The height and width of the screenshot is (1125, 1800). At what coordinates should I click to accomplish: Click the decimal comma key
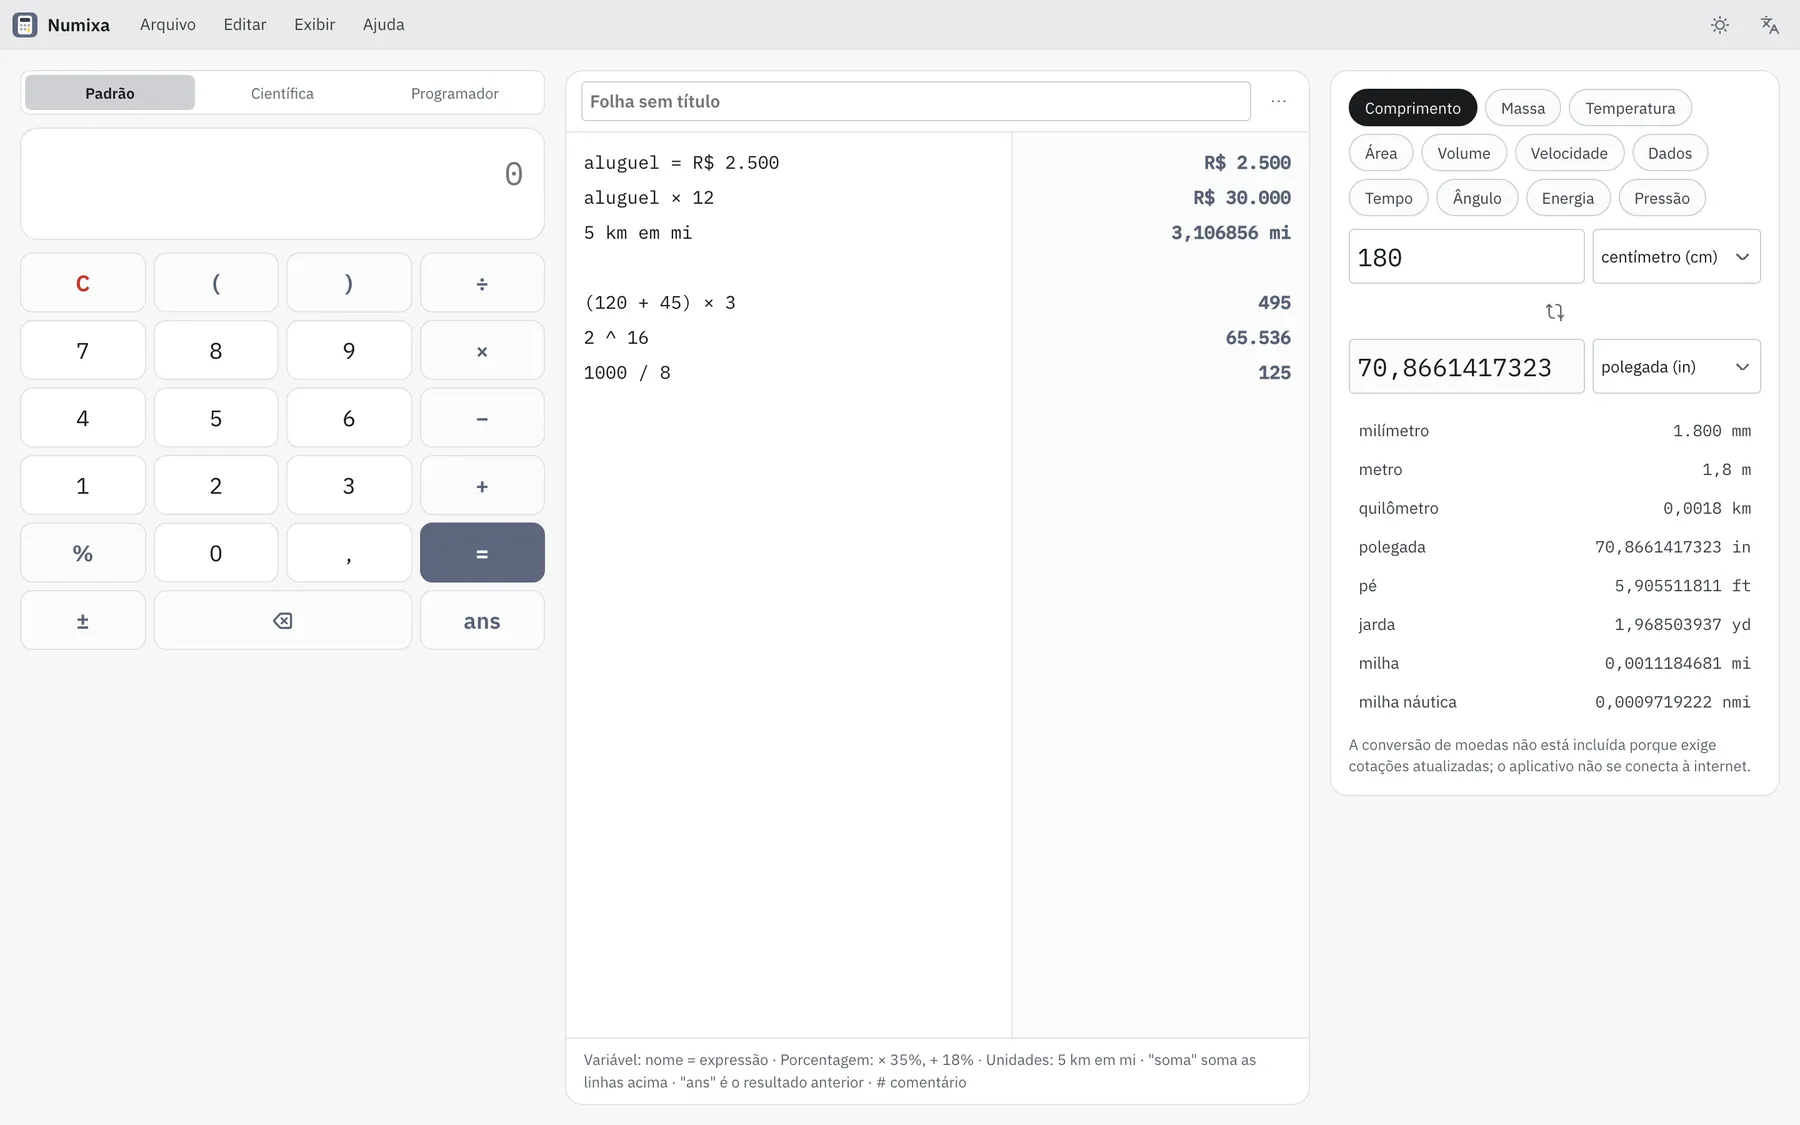pyautogui.click(x=349, y=553)
